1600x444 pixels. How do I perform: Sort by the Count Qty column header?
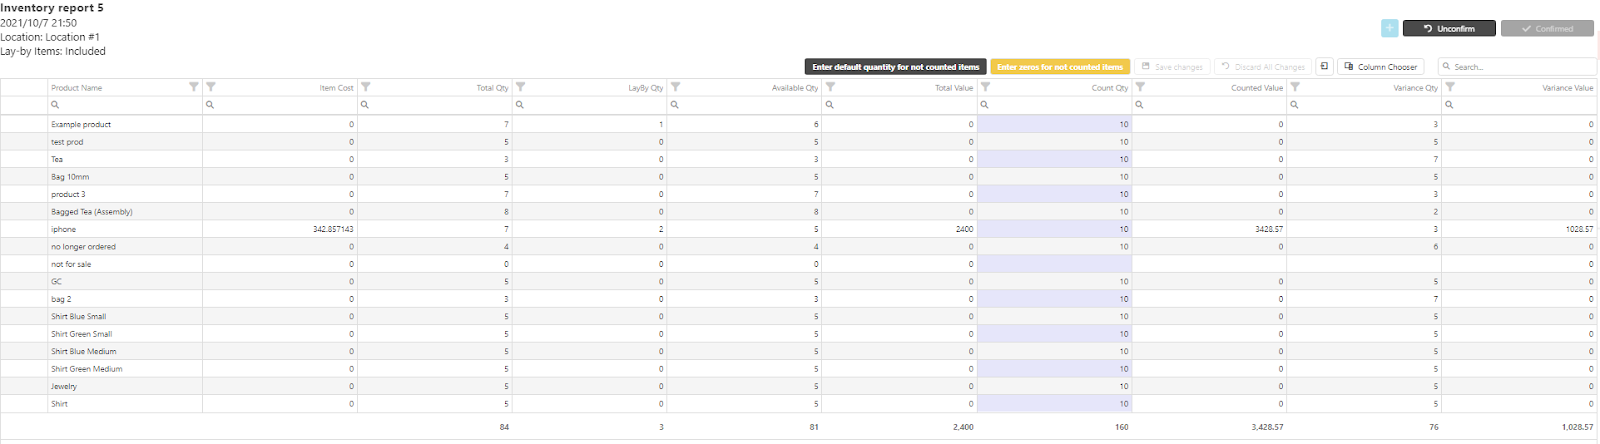[1110, 88]
